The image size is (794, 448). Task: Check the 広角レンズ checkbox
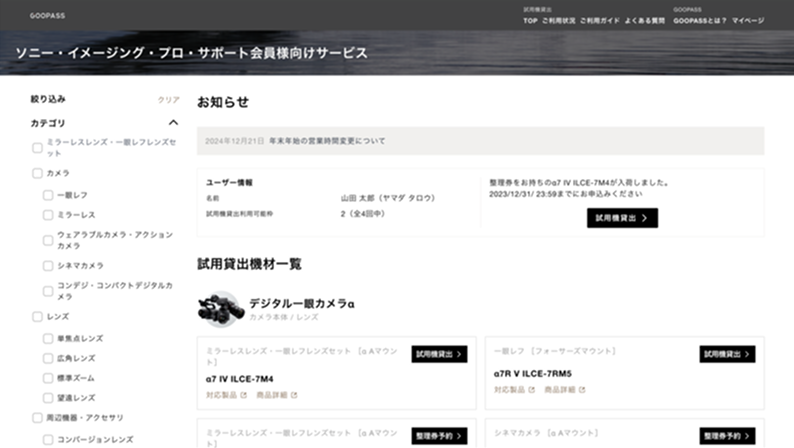[x=48, y=358]
